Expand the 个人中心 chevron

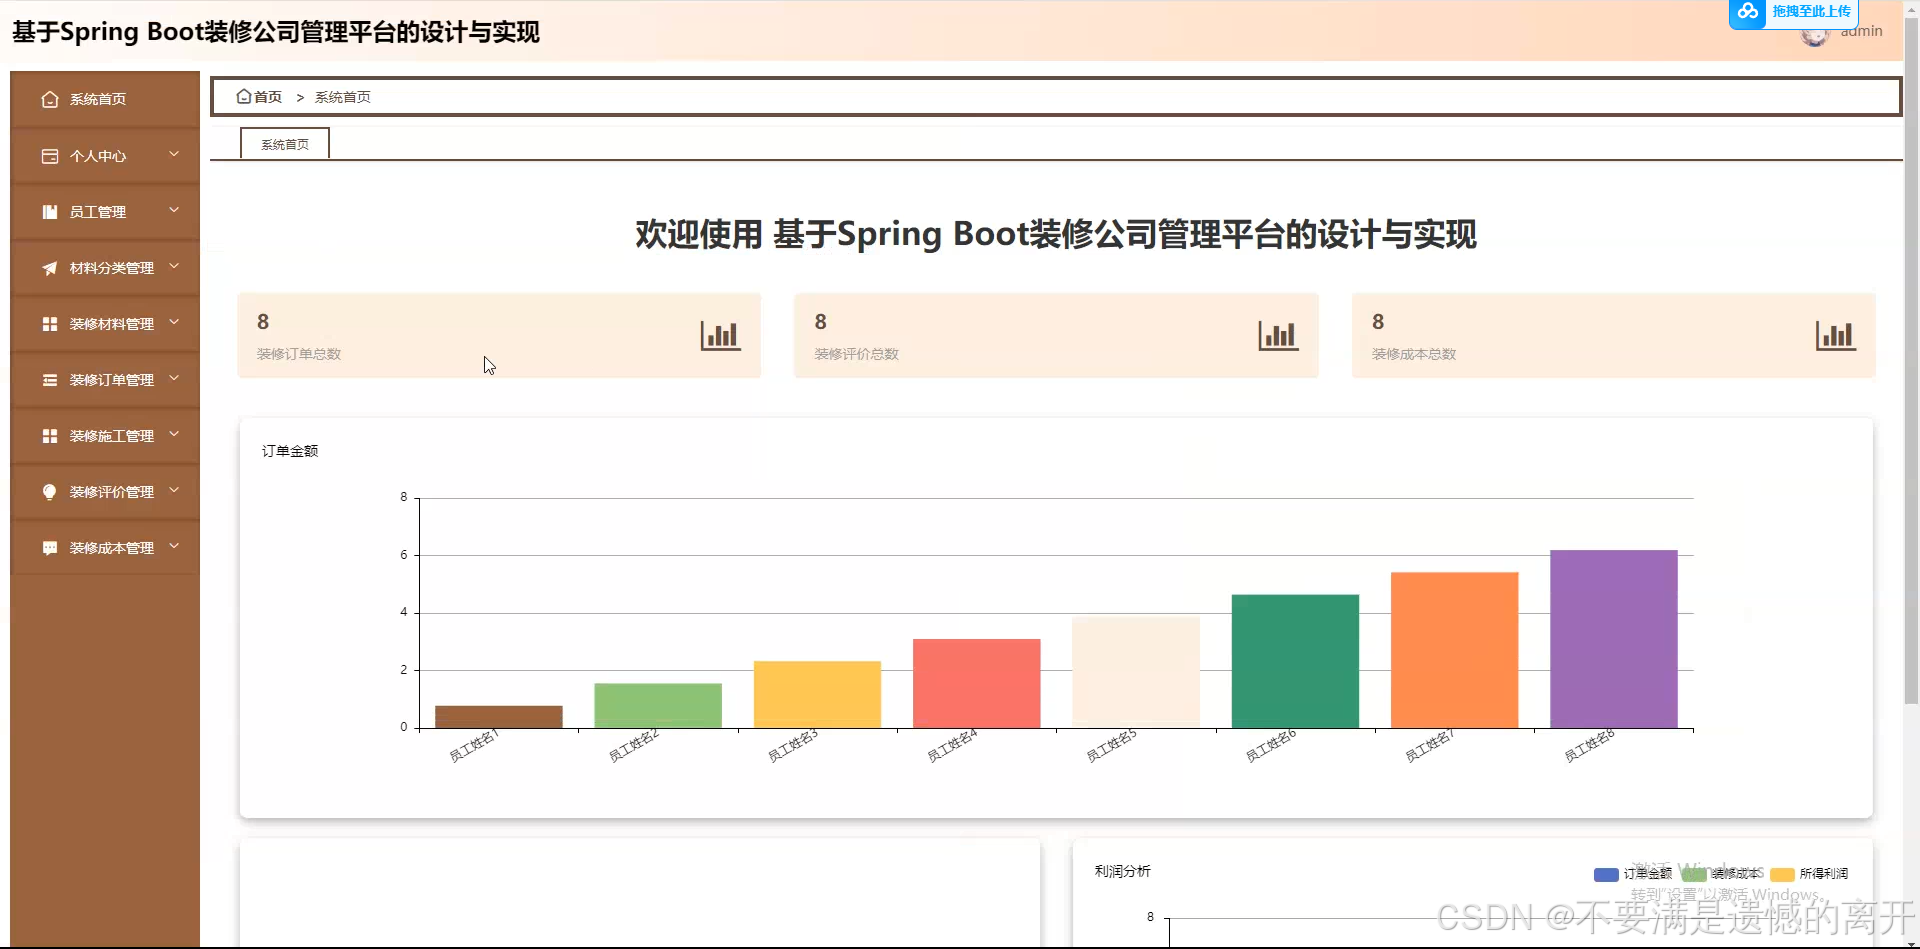coord(174,154)
